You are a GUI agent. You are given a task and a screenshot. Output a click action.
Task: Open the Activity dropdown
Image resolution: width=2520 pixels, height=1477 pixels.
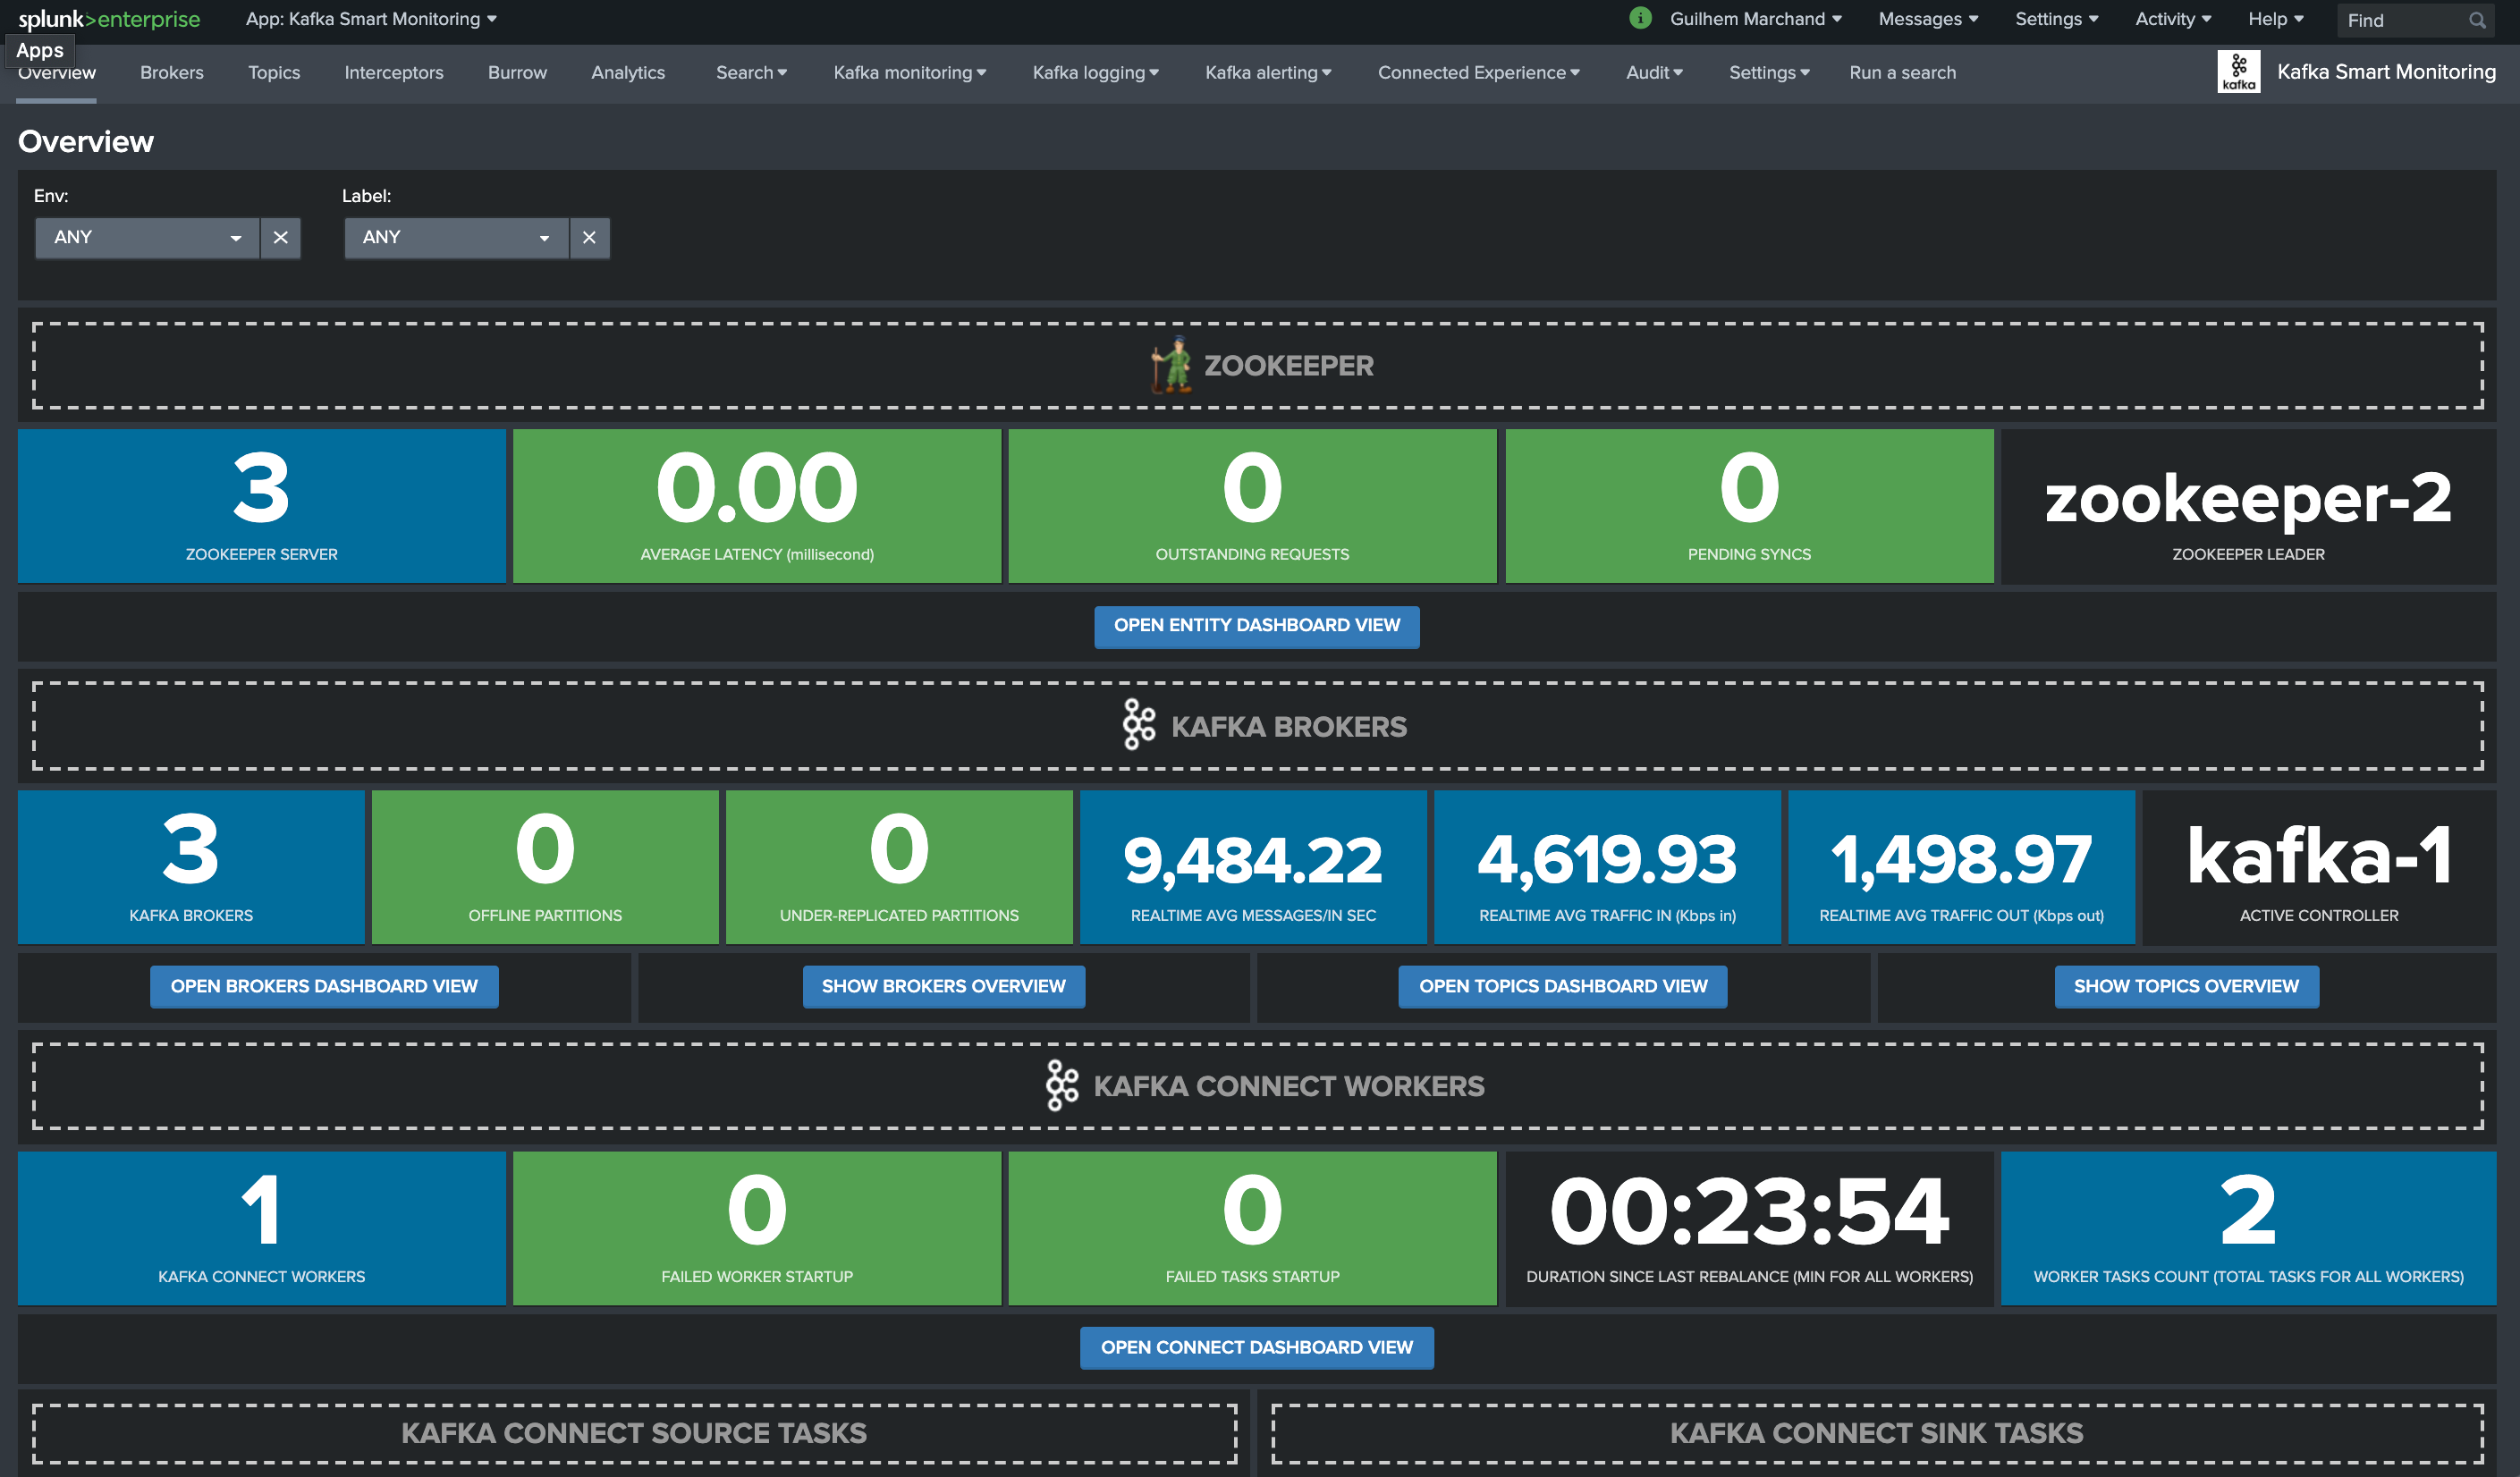click(2173, 19)
